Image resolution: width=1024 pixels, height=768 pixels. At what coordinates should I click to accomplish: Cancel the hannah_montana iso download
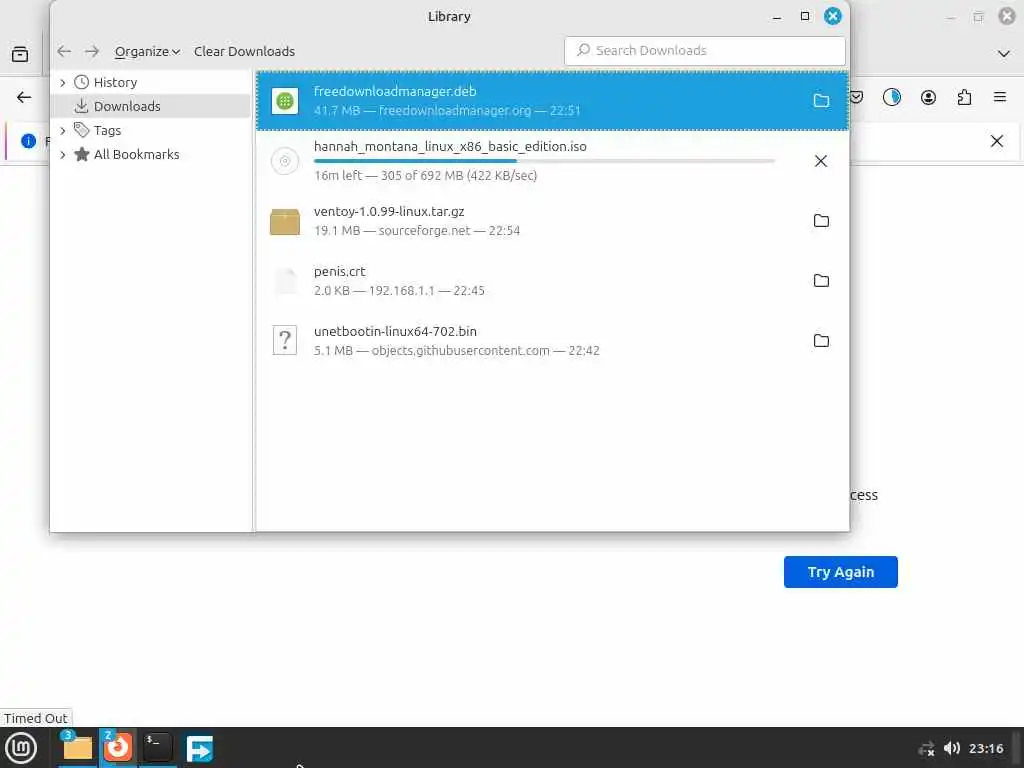pyautogui.click(x=821, y=161)
